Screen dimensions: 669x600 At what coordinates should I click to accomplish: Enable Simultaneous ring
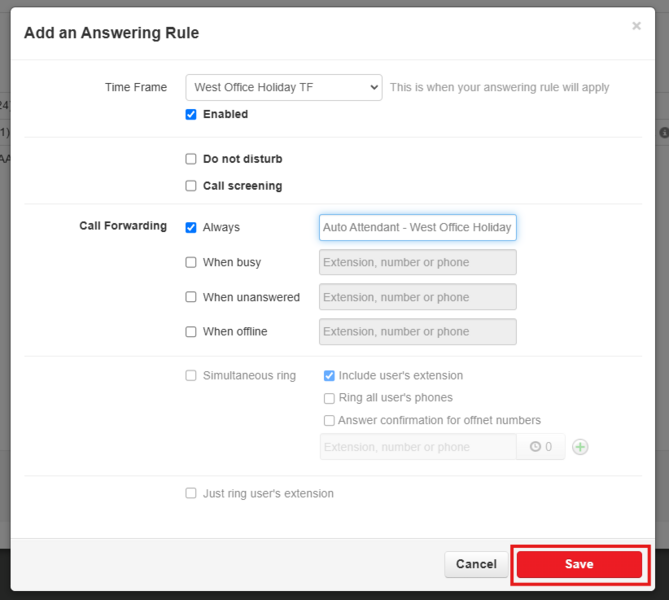(x=191, y=376)
